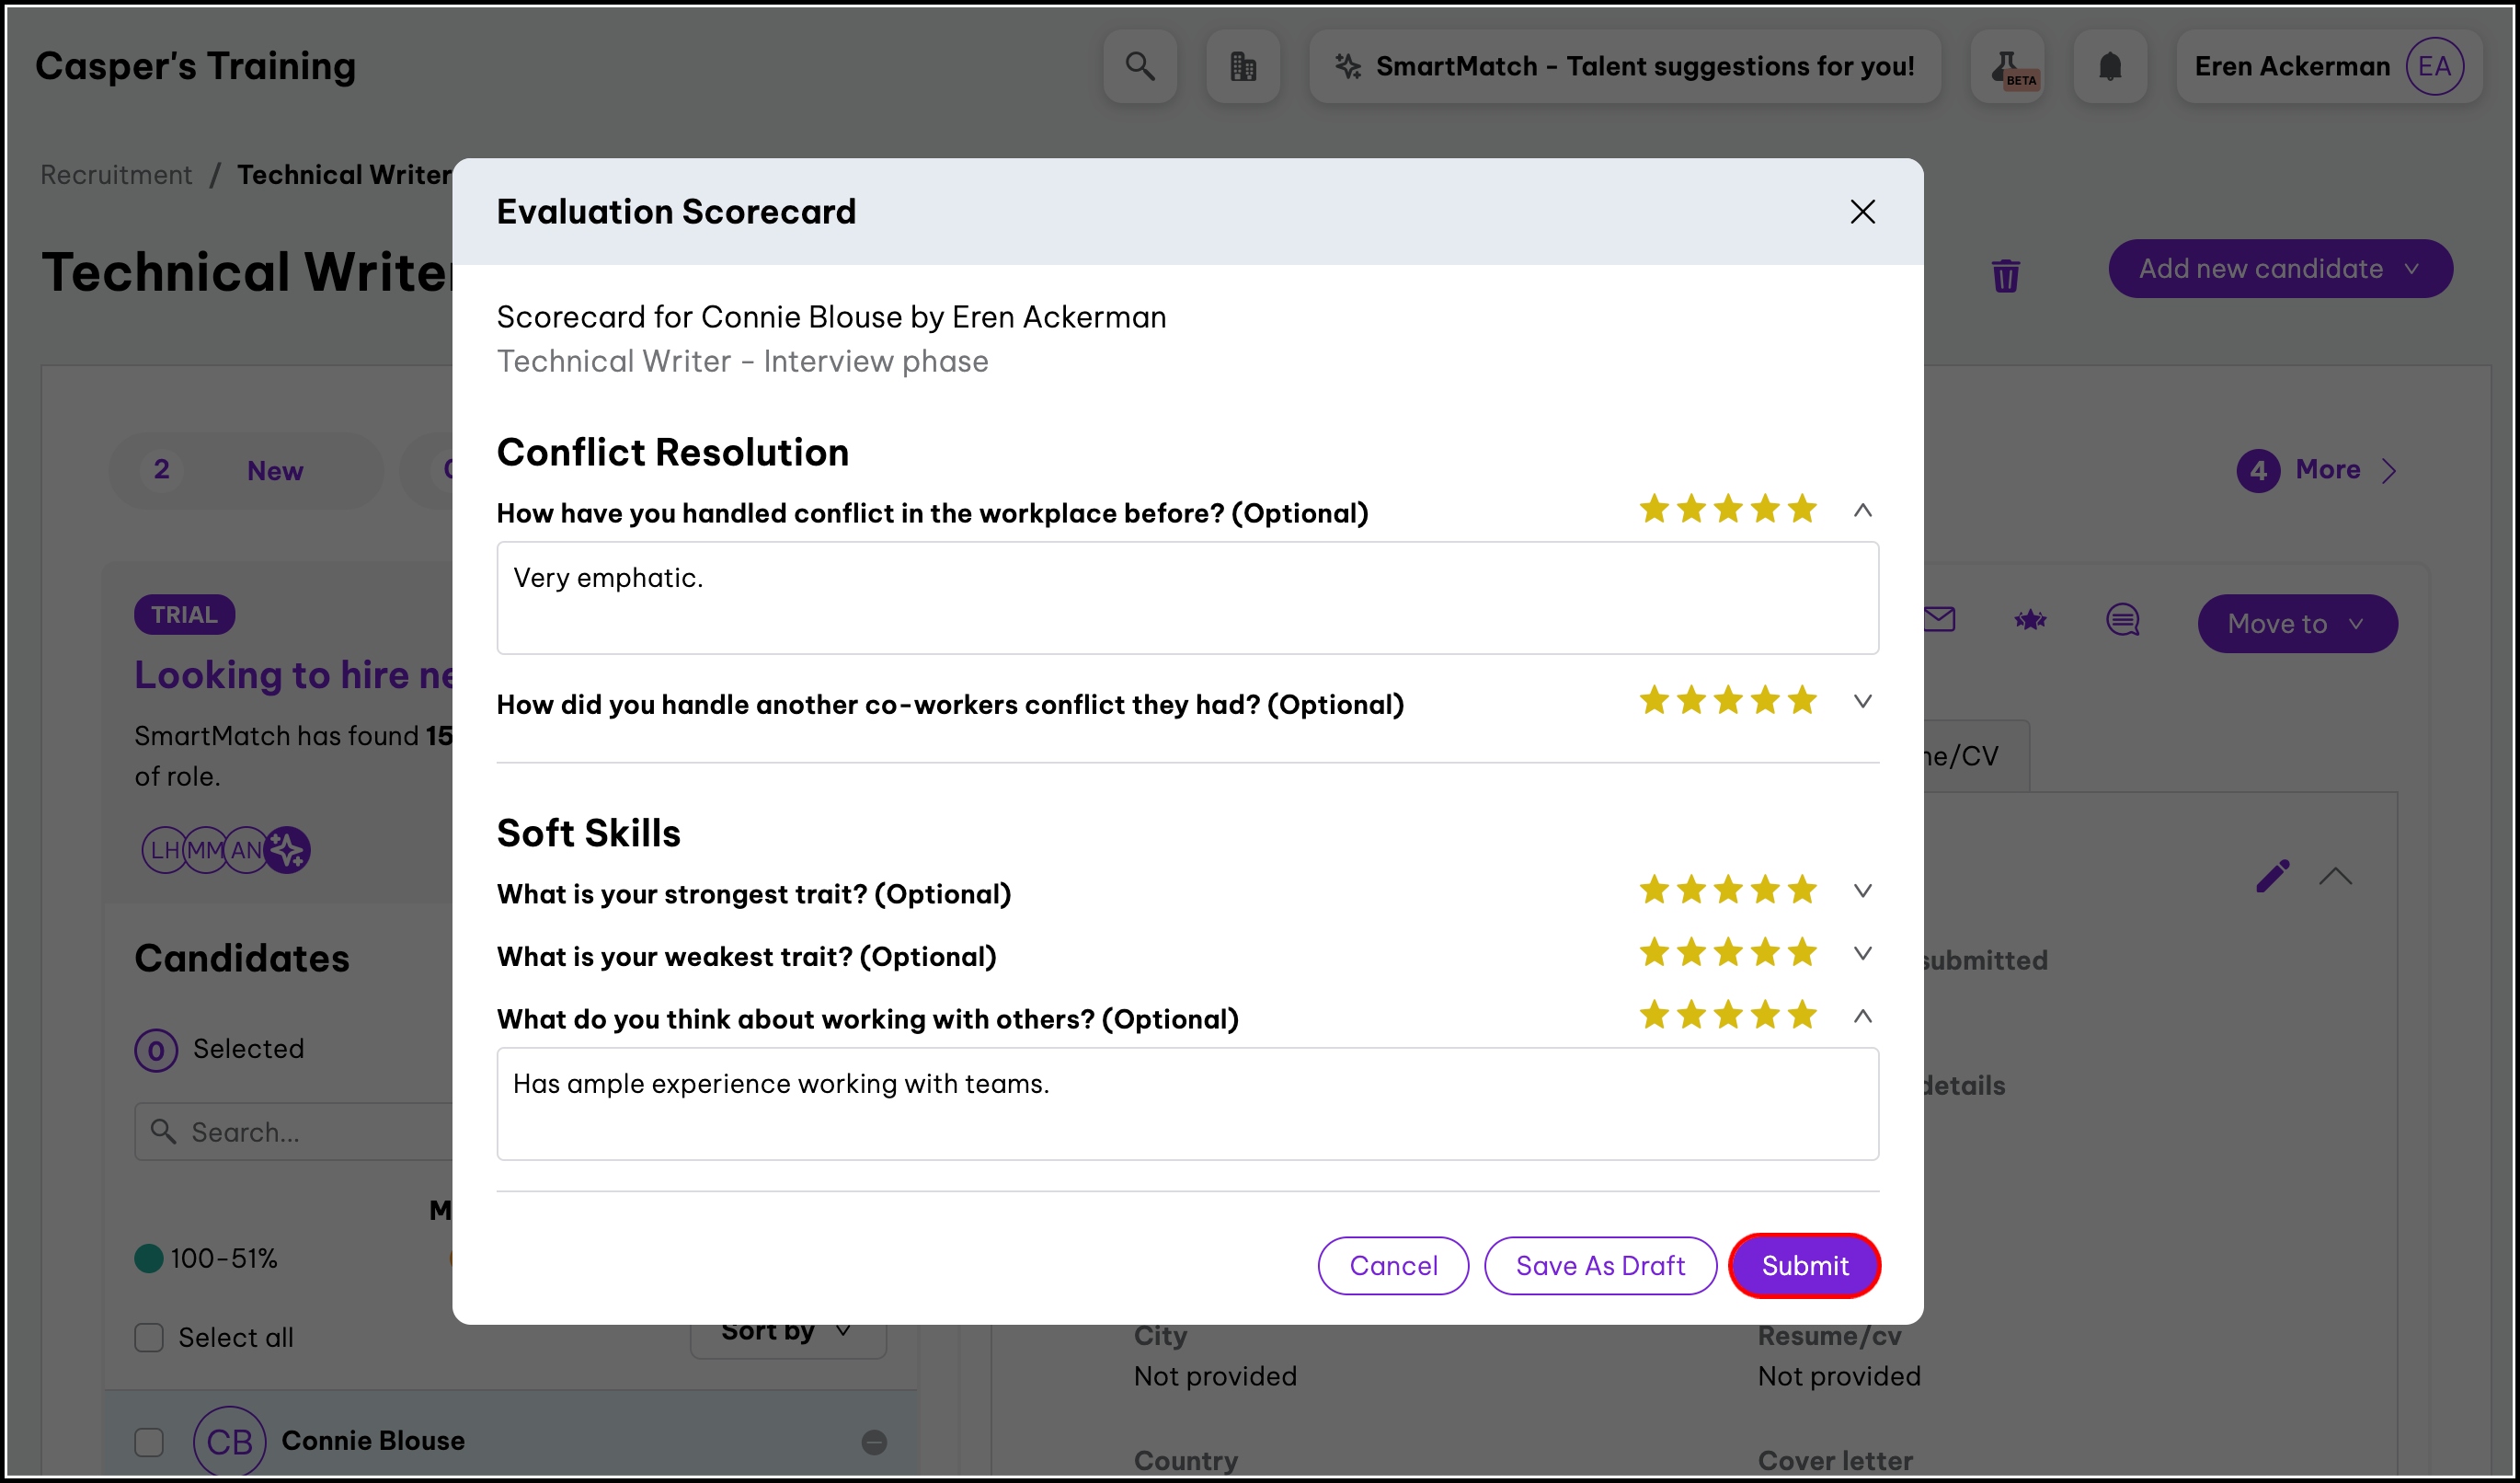
Task: Submit the evaluation scorecard
Action: 1804,1265
